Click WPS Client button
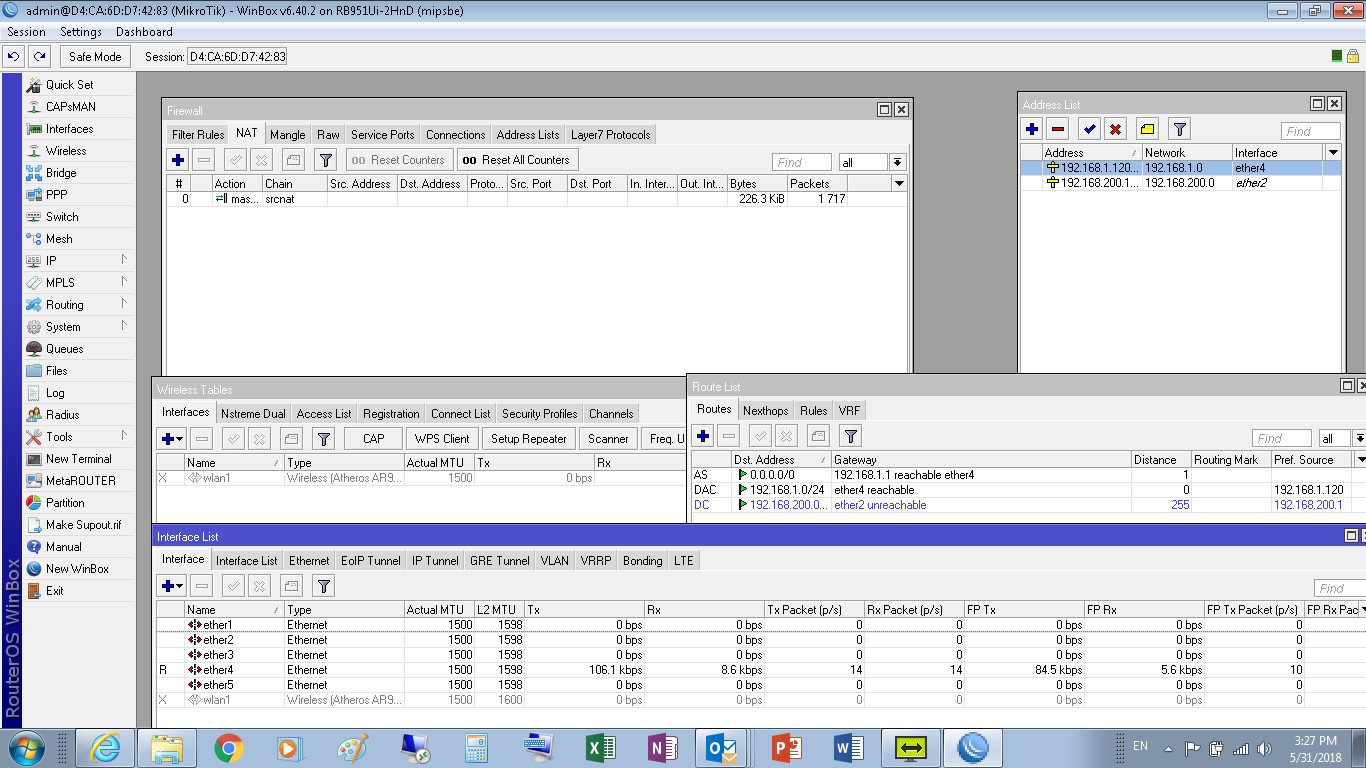Screen dimensions: 1366x768 point(442,439)
